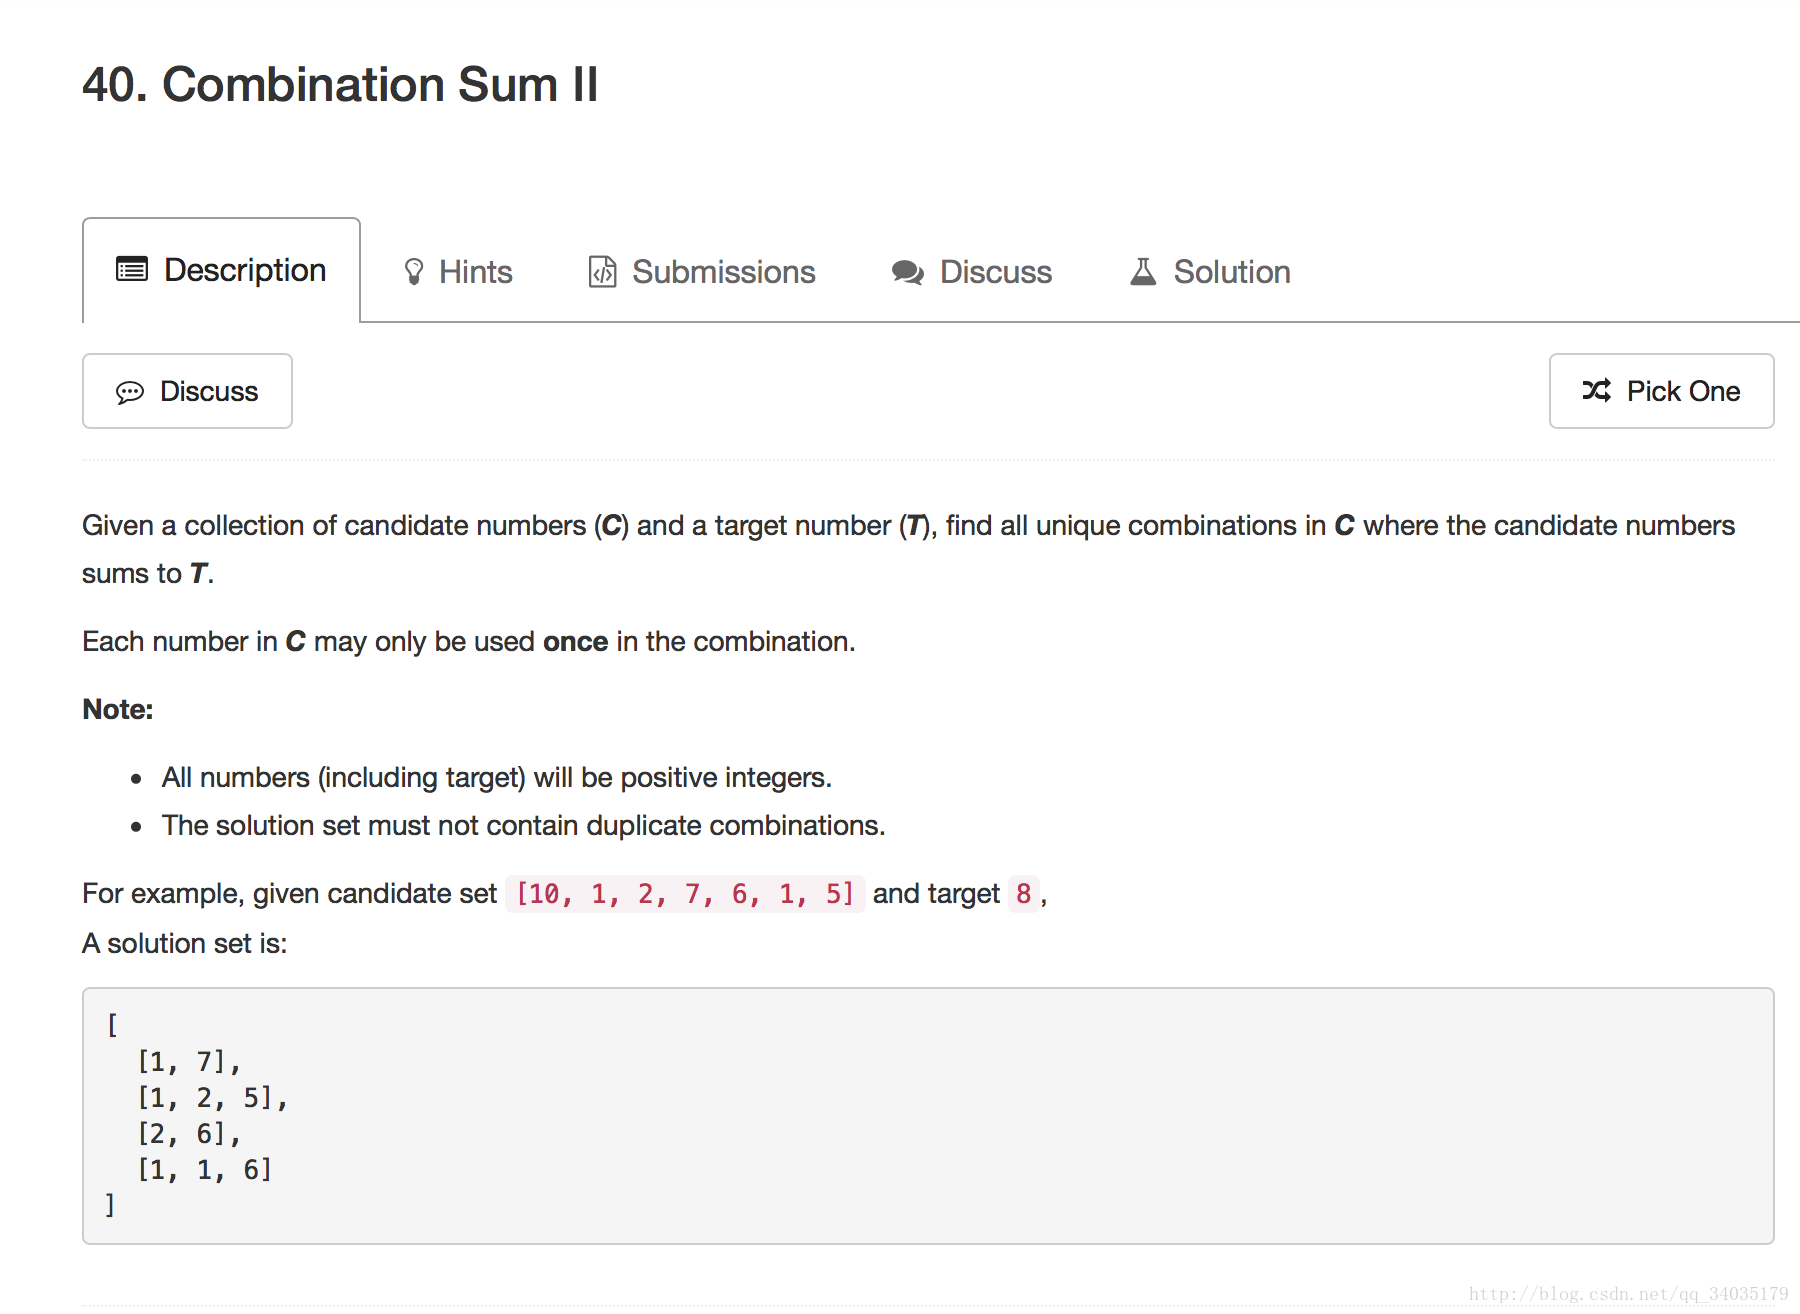
Task: Pick One random problem button
Action: pyautogui.click(x=1661, y=391)
